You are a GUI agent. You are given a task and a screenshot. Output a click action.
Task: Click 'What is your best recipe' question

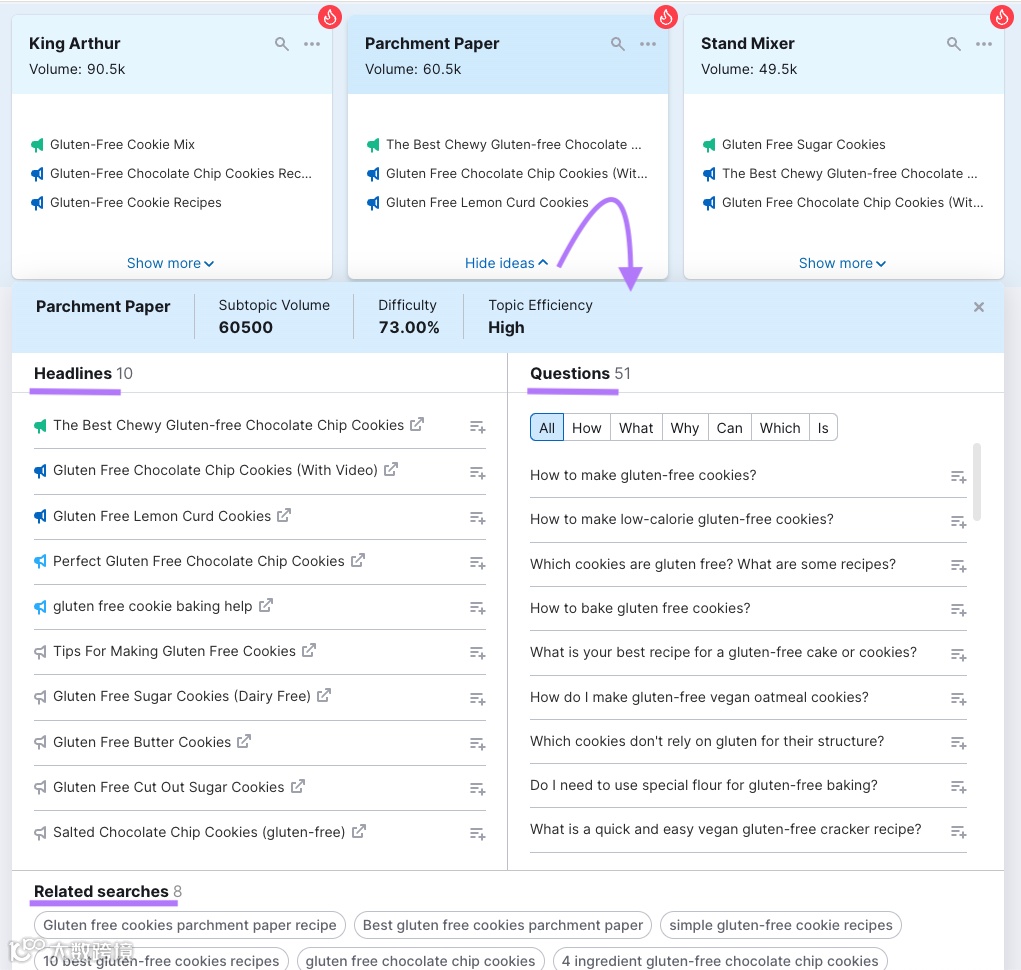pyautogui.click(x=723, y=652)
